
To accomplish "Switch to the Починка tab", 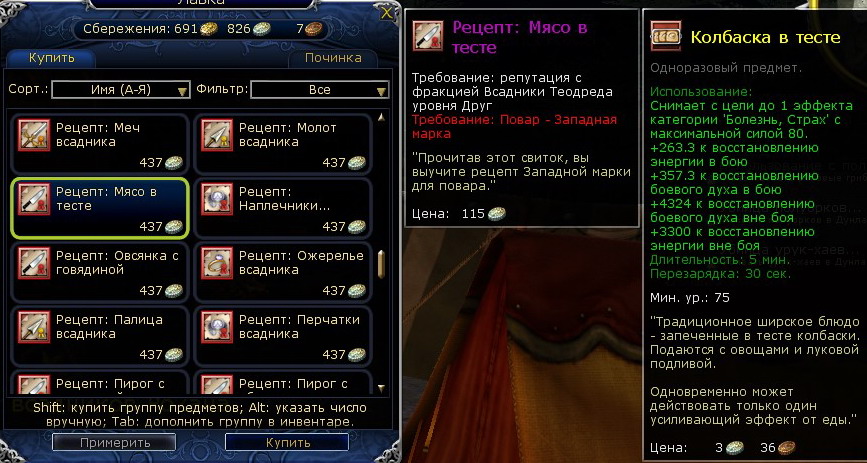I will point(333,58).
